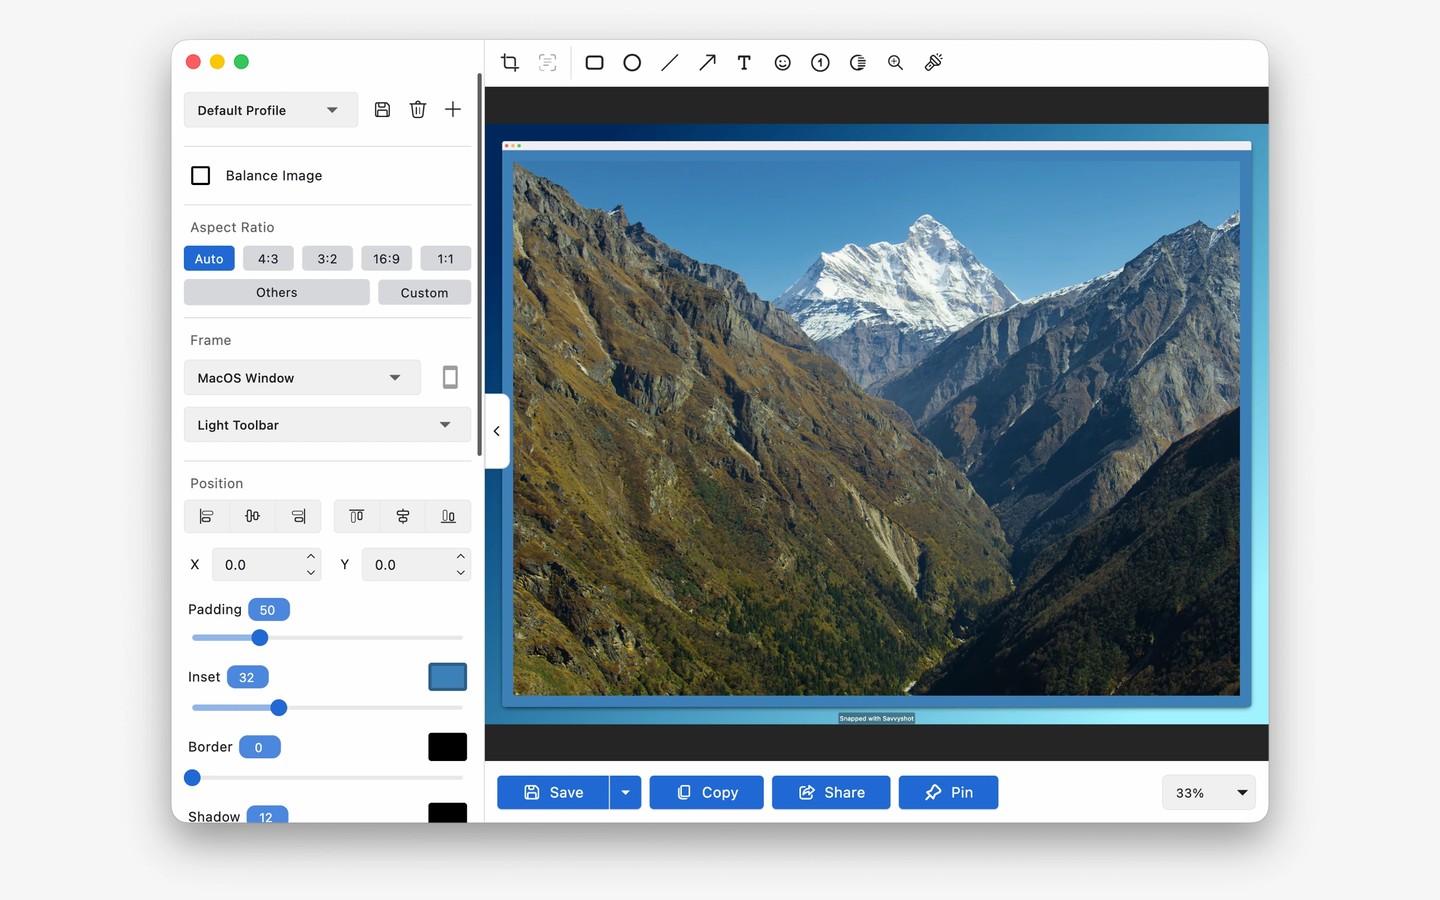Click the Share button
The image size is (1440, 900).
coord(831,793)
